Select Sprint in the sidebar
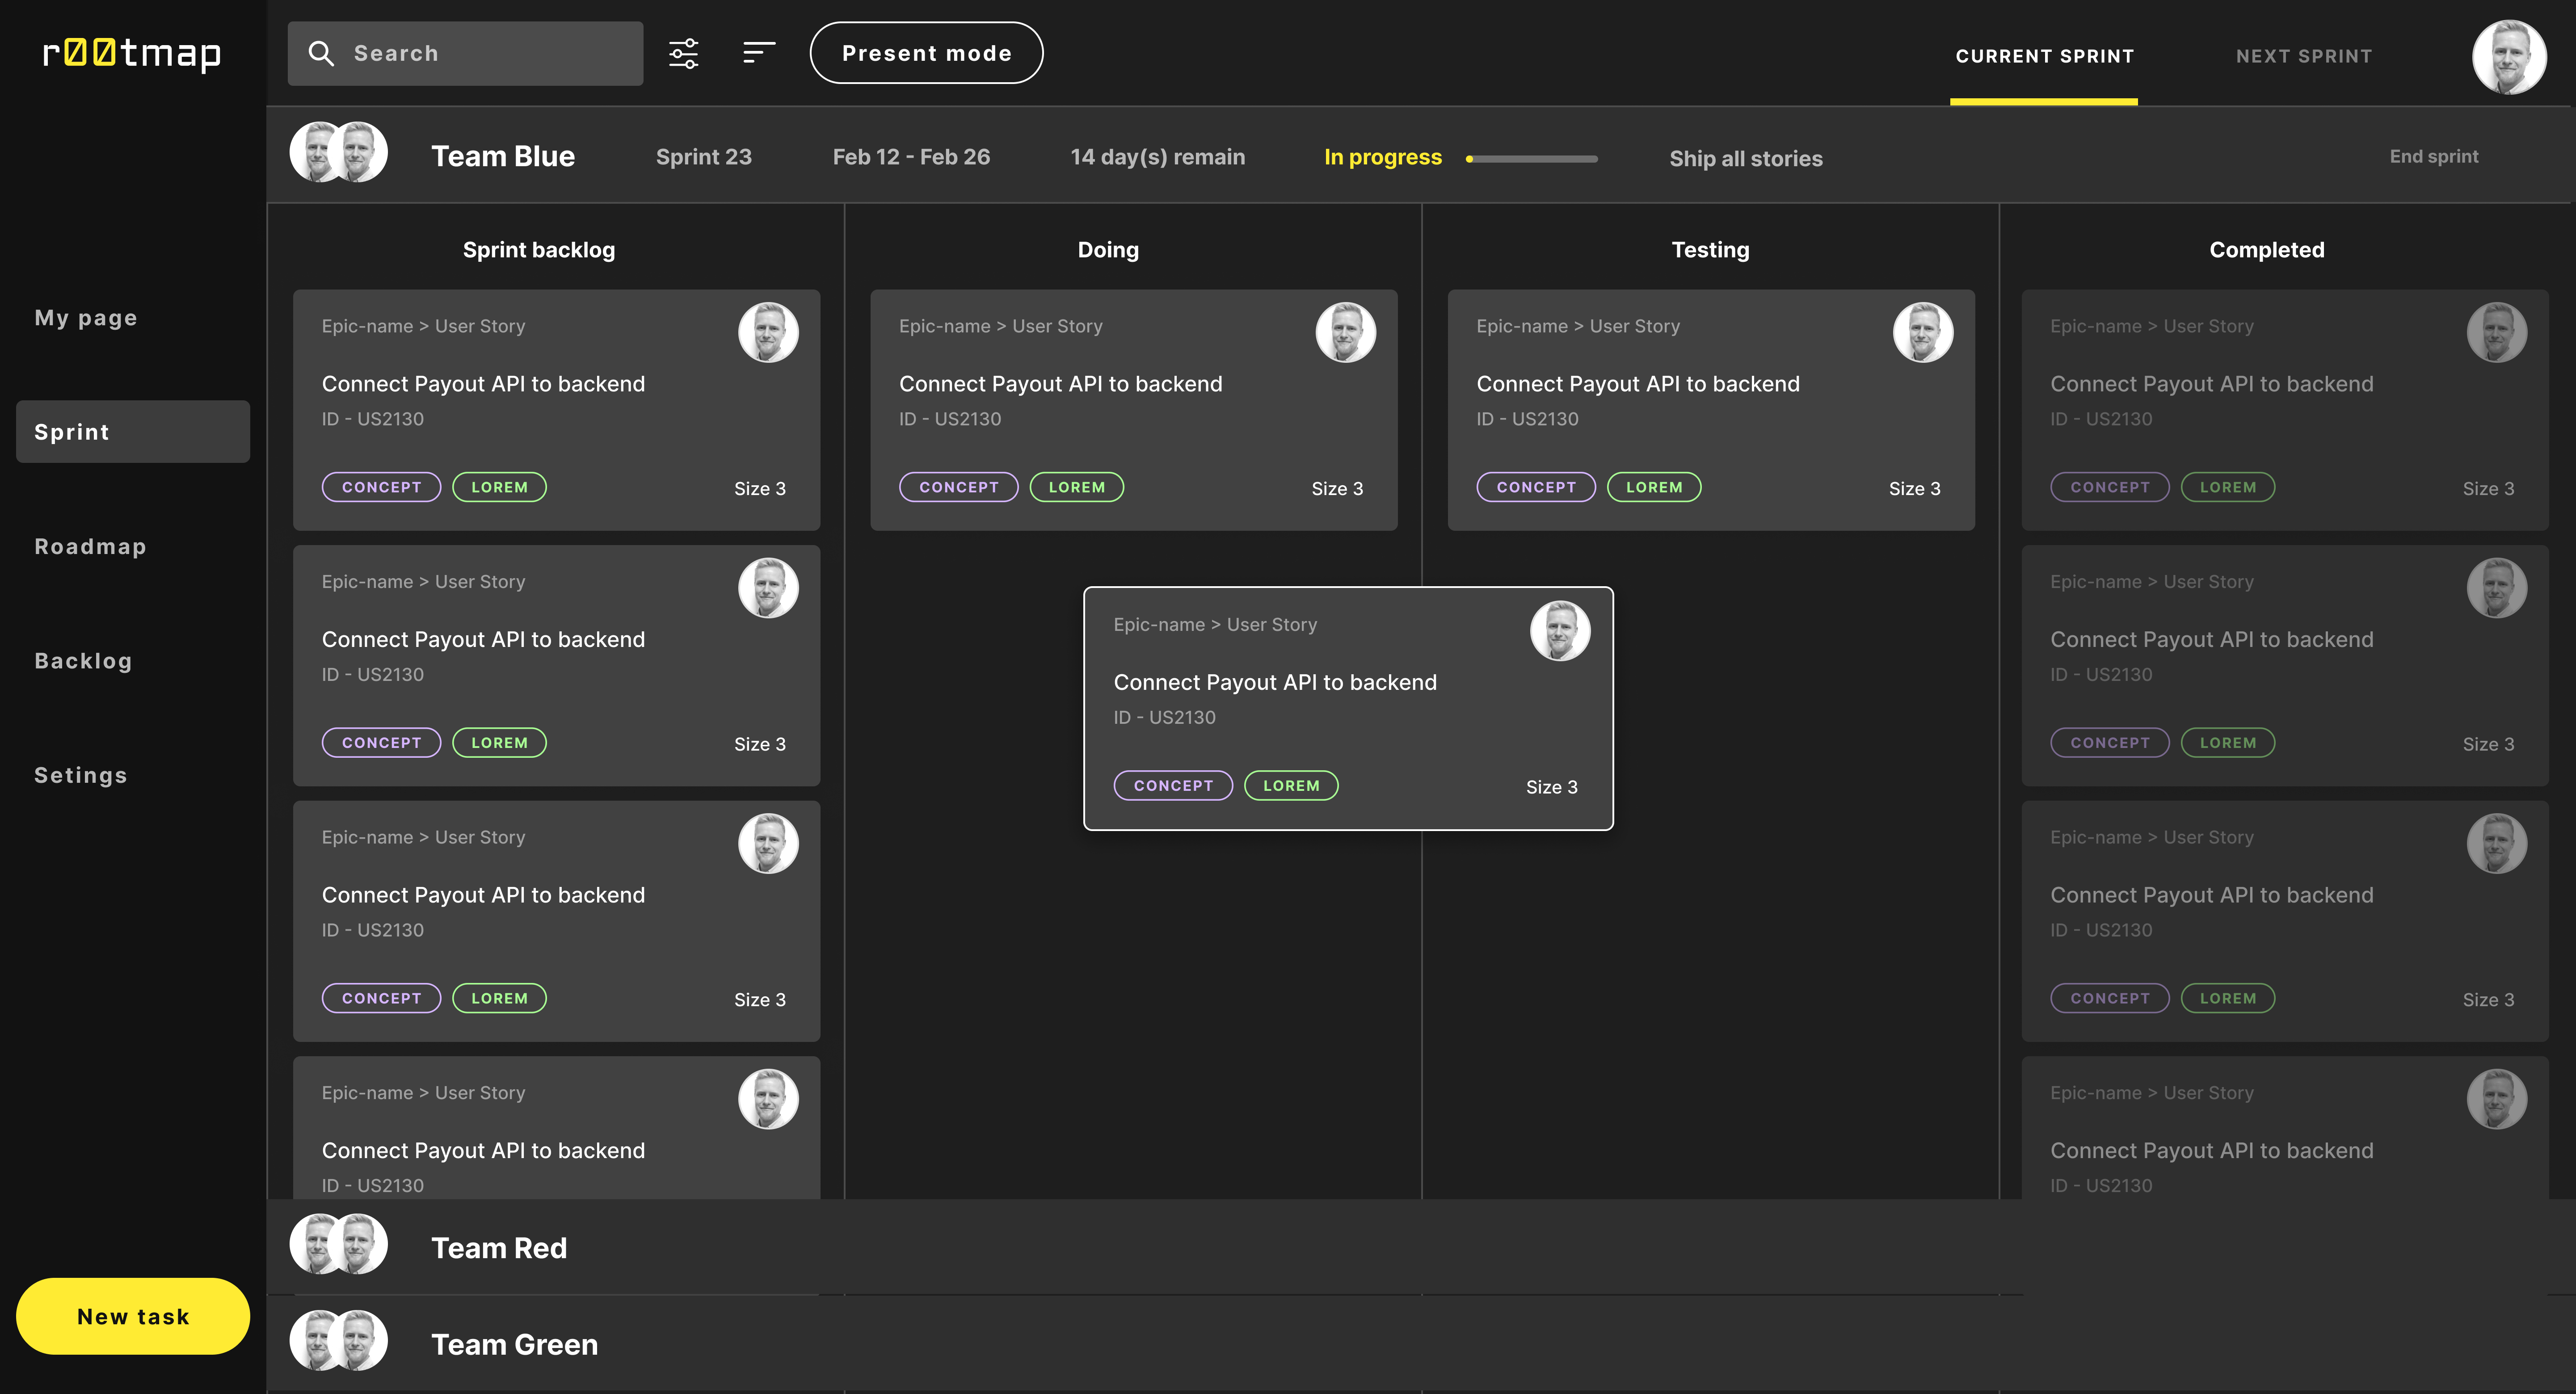2576x1394 pixels. (x=133, y=432)
